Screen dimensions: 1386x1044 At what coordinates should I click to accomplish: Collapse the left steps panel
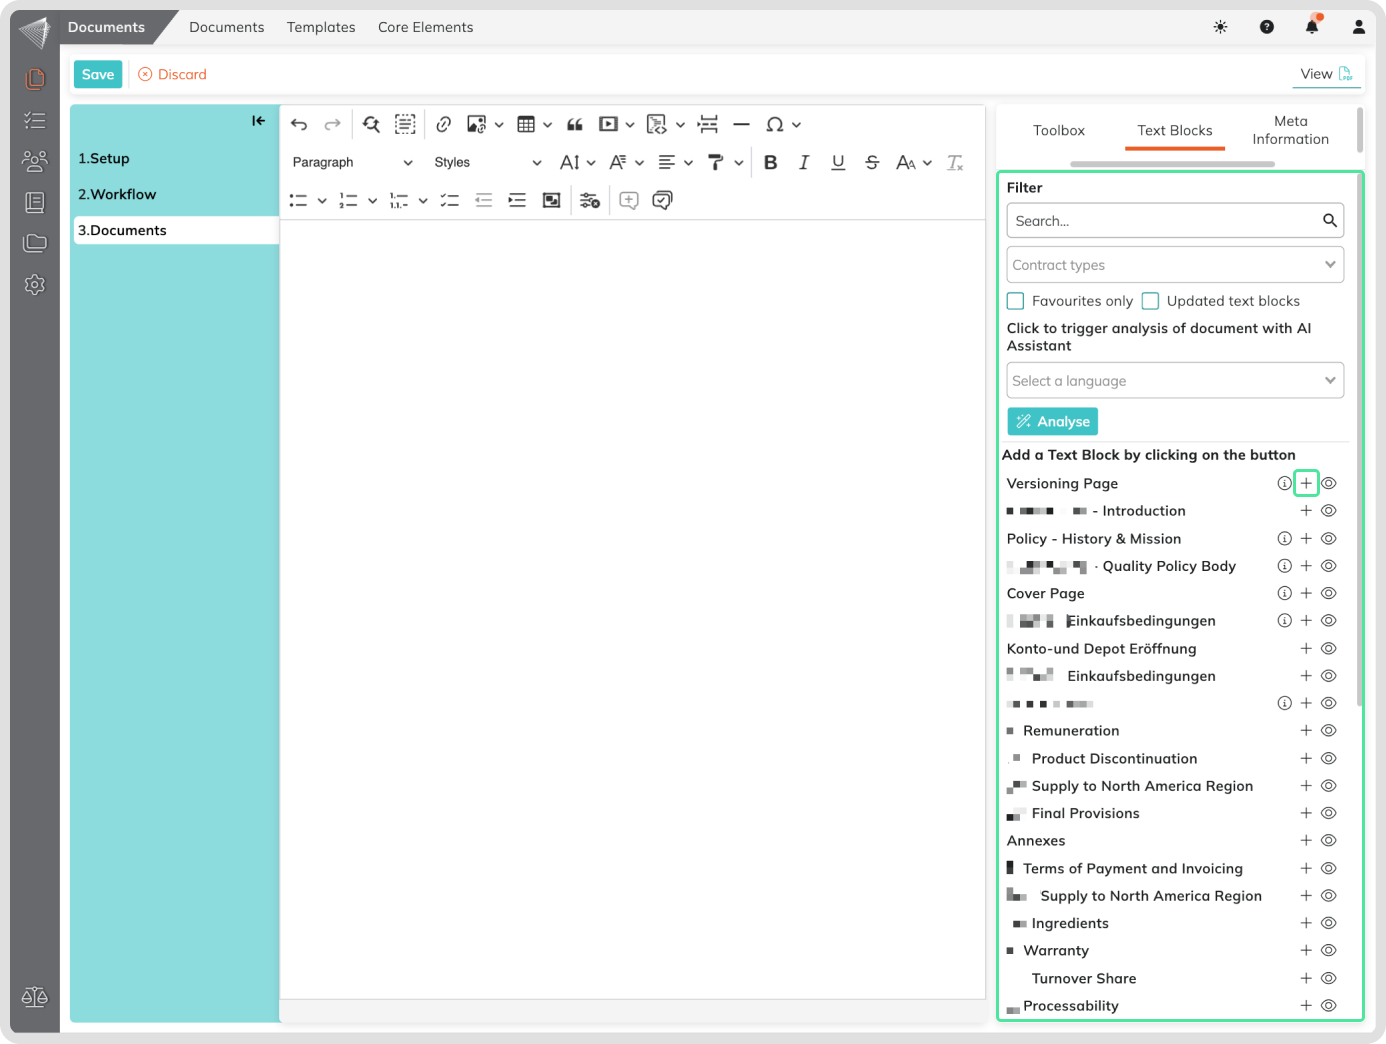258,121
